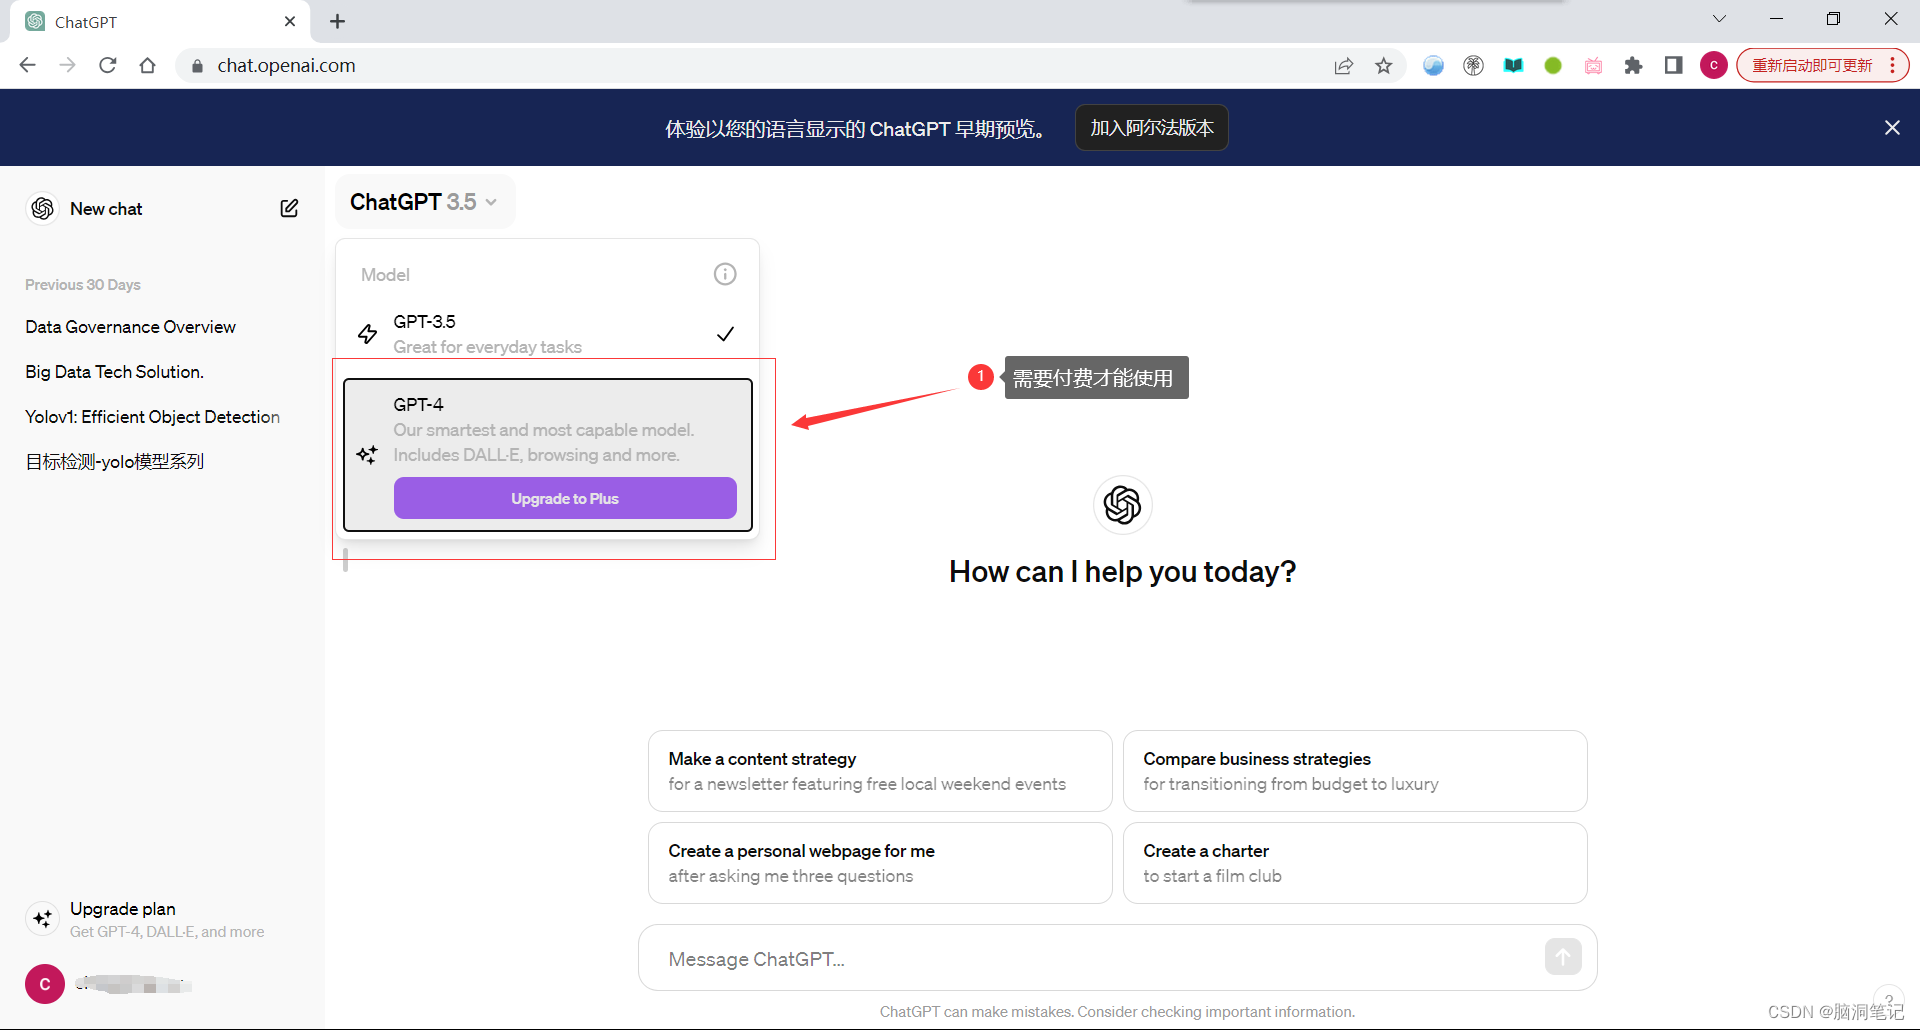Toggle the browser side panel icon

(x=1674, y=65)
